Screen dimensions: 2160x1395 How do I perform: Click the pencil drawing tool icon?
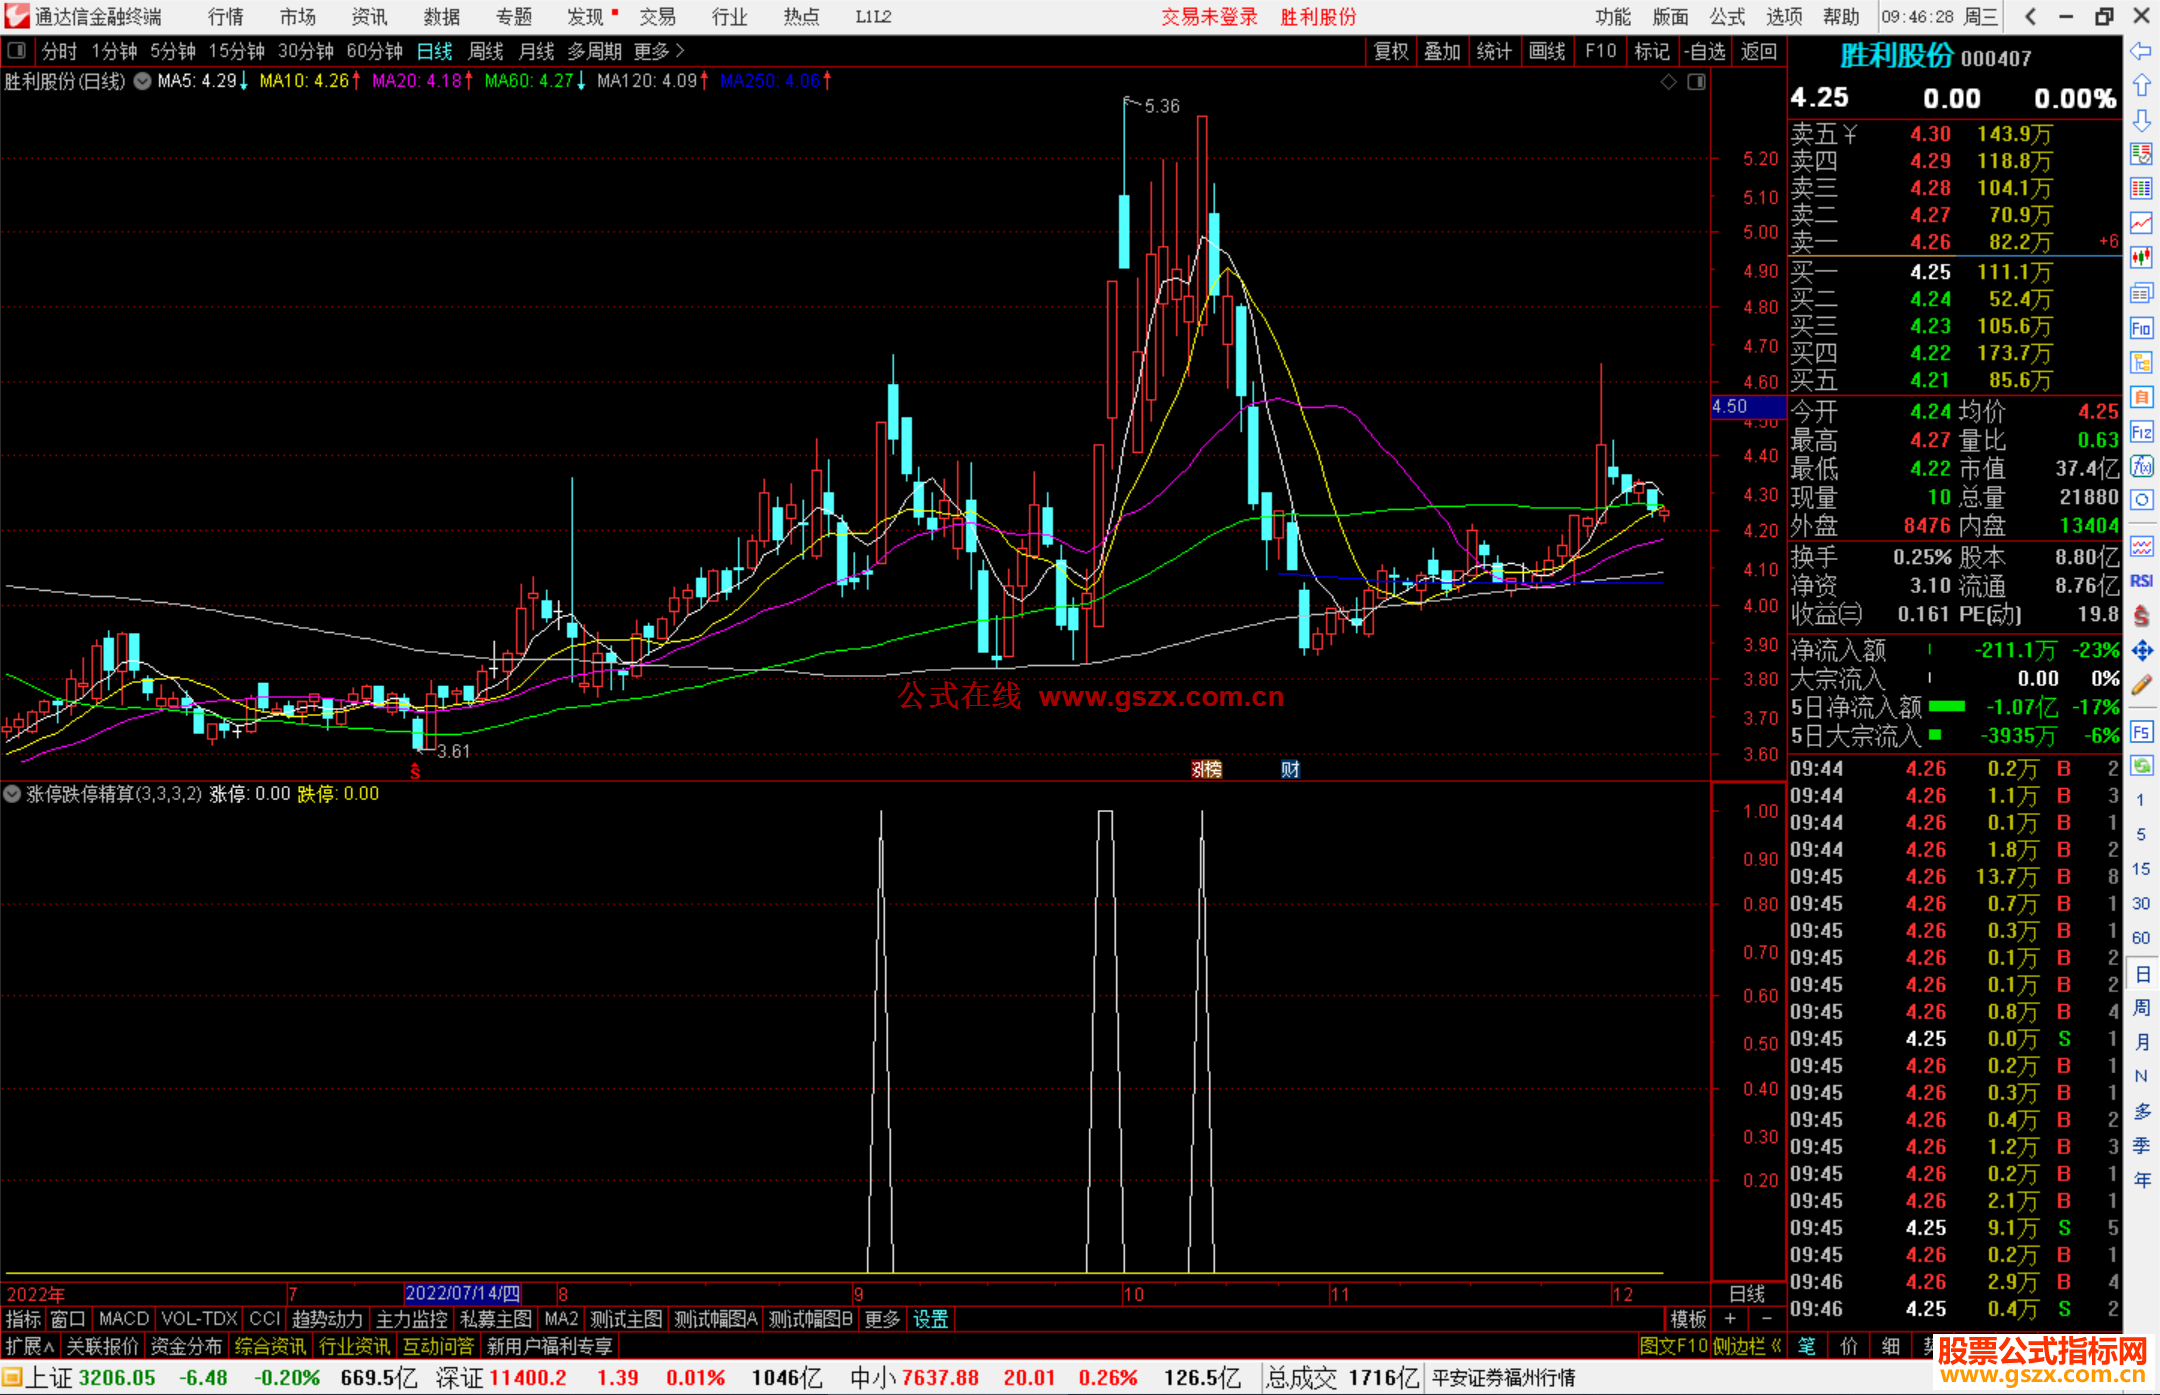pos(2141,686)
